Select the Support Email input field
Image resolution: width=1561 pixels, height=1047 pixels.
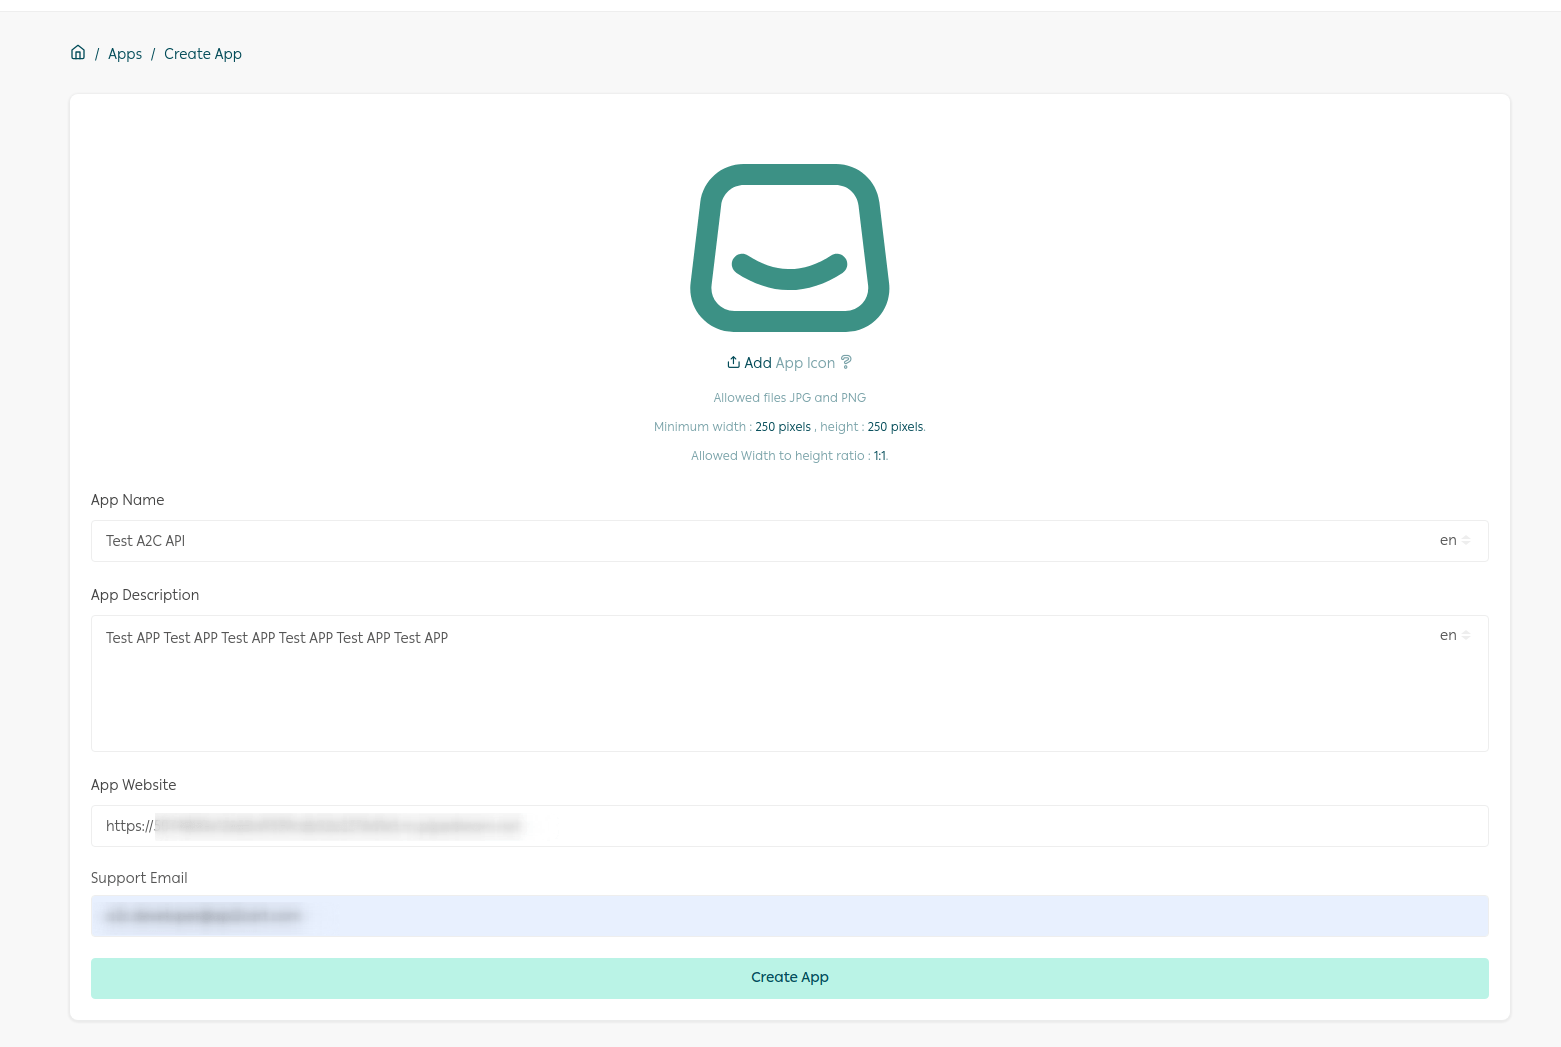[x=789, y=916]
